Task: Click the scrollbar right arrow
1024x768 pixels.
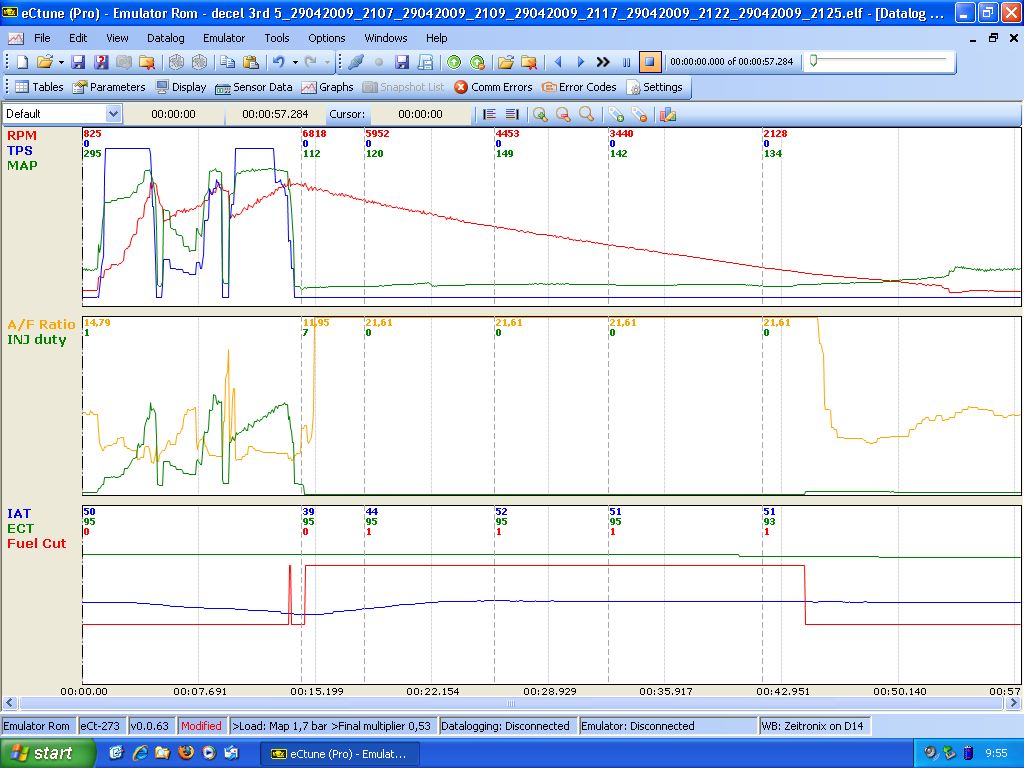Action: pyautogui.click(x=1014, y=703)
